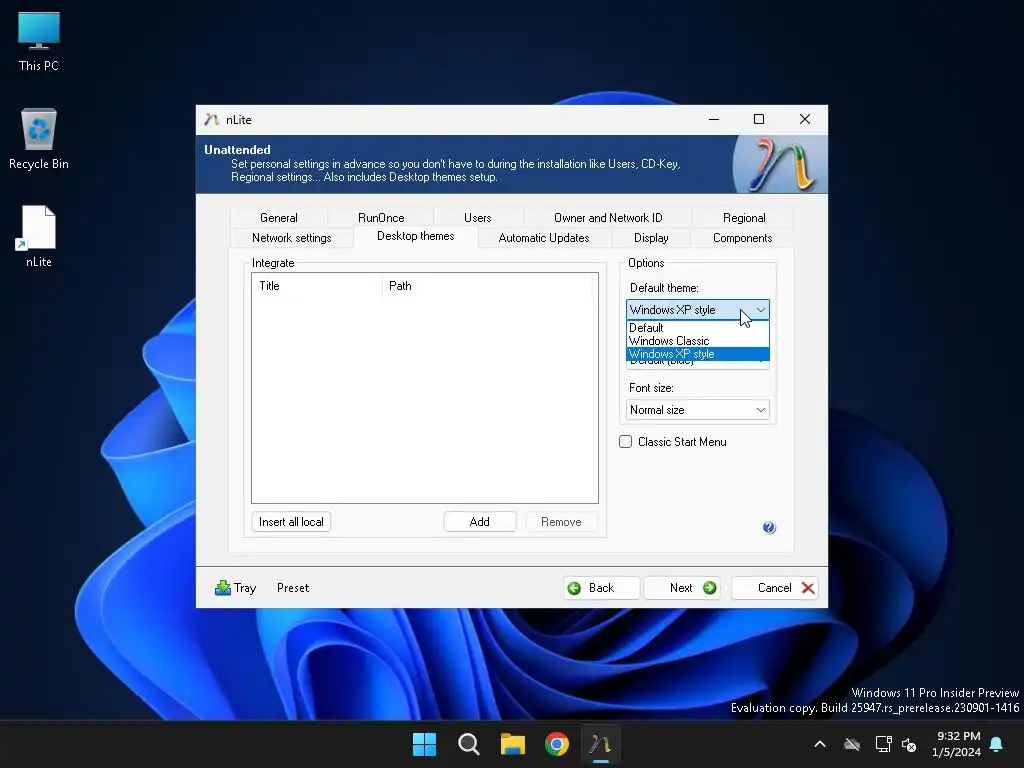Screen dimensions: 1024x768
Task: Open network status tray icon
Action: pyautogui.click(x=883, y=744)
